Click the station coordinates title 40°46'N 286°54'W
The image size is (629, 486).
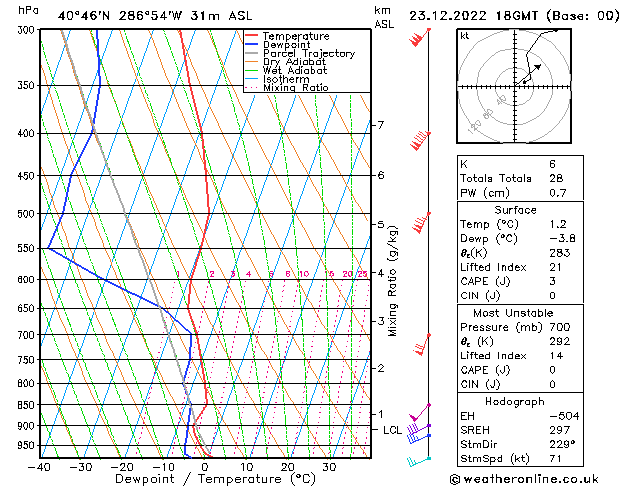120,16
